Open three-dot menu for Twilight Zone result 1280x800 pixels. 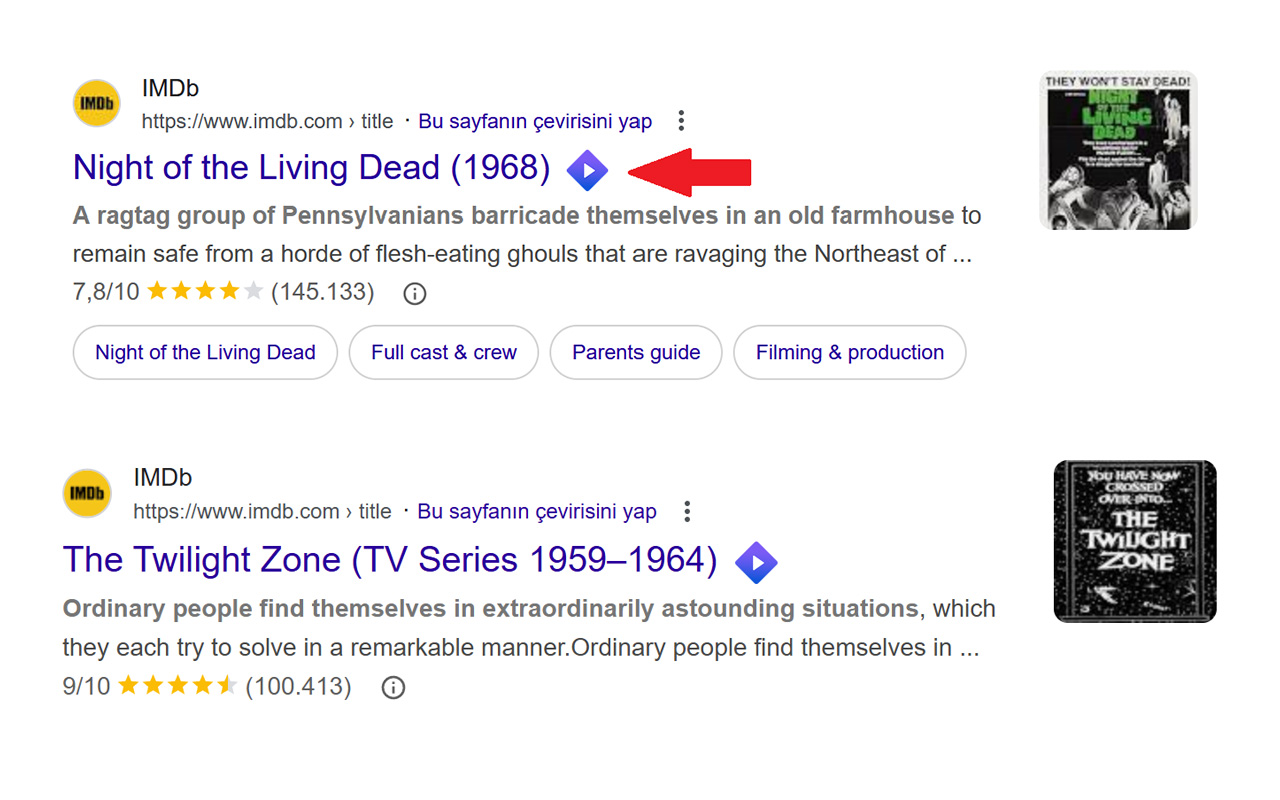[687, 512]
